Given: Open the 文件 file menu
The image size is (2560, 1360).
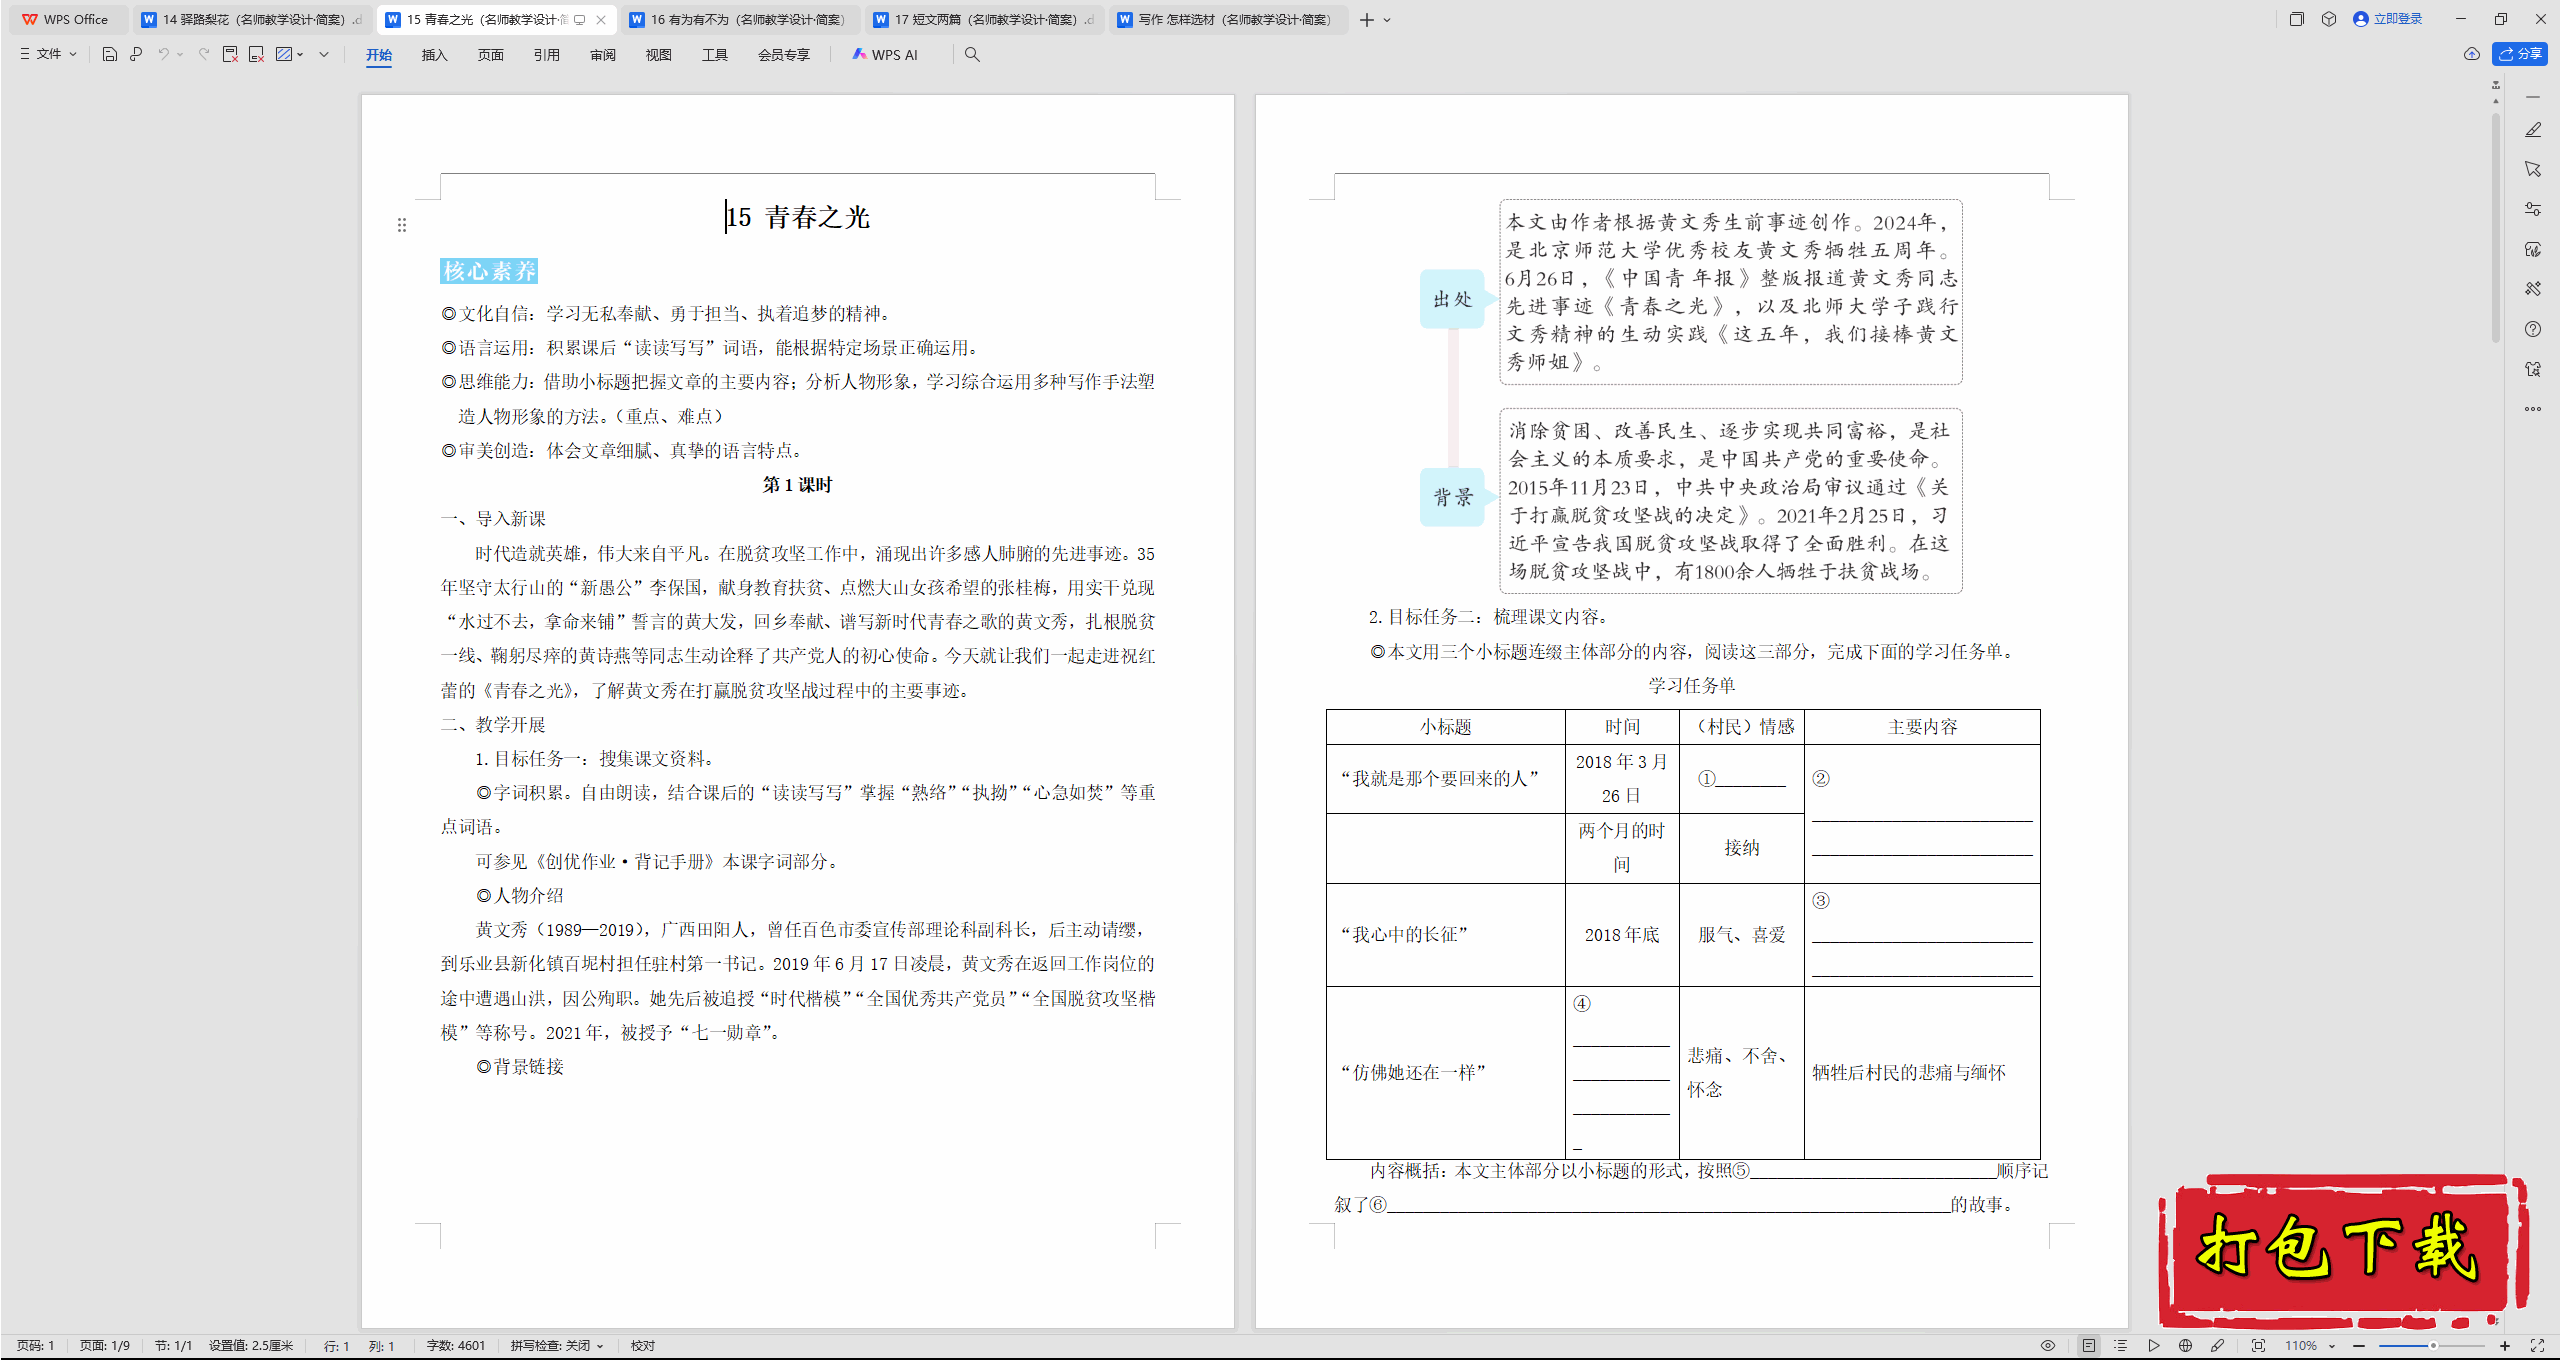Looking at the screenshot, I should (x=48, y=54).
